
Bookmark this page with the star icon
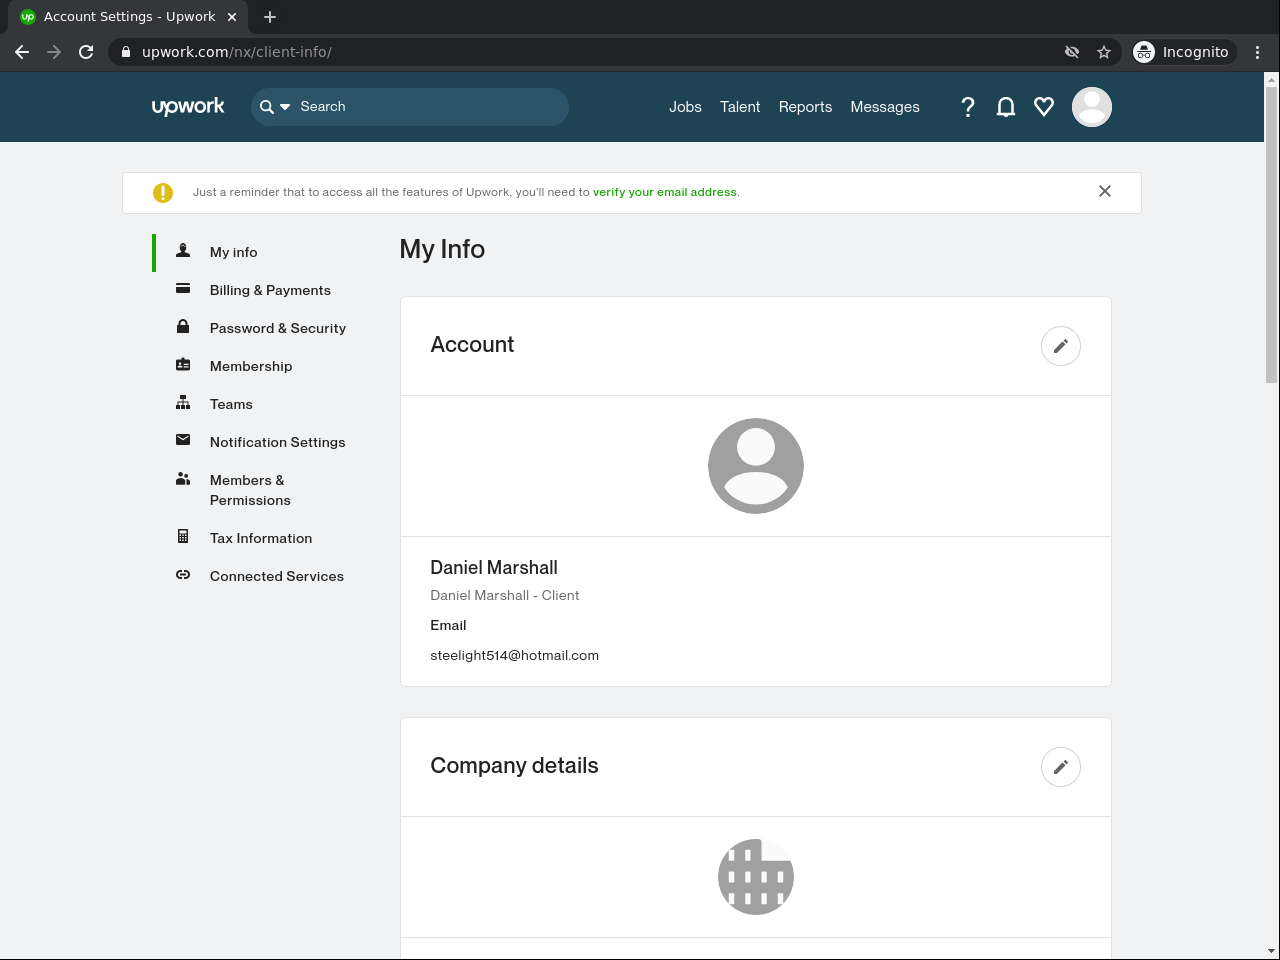[1104, 52]
